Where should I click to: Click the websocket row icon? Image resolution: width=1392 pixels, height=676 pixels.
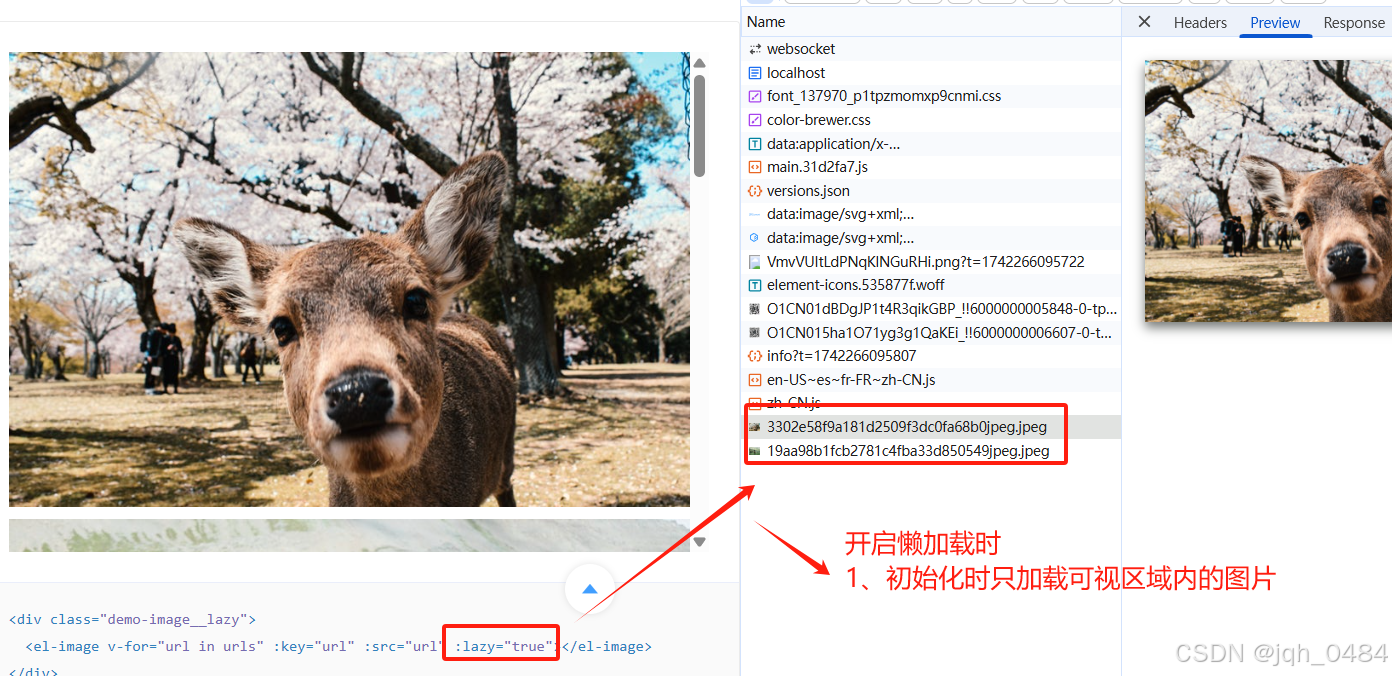tap(755, 49)
